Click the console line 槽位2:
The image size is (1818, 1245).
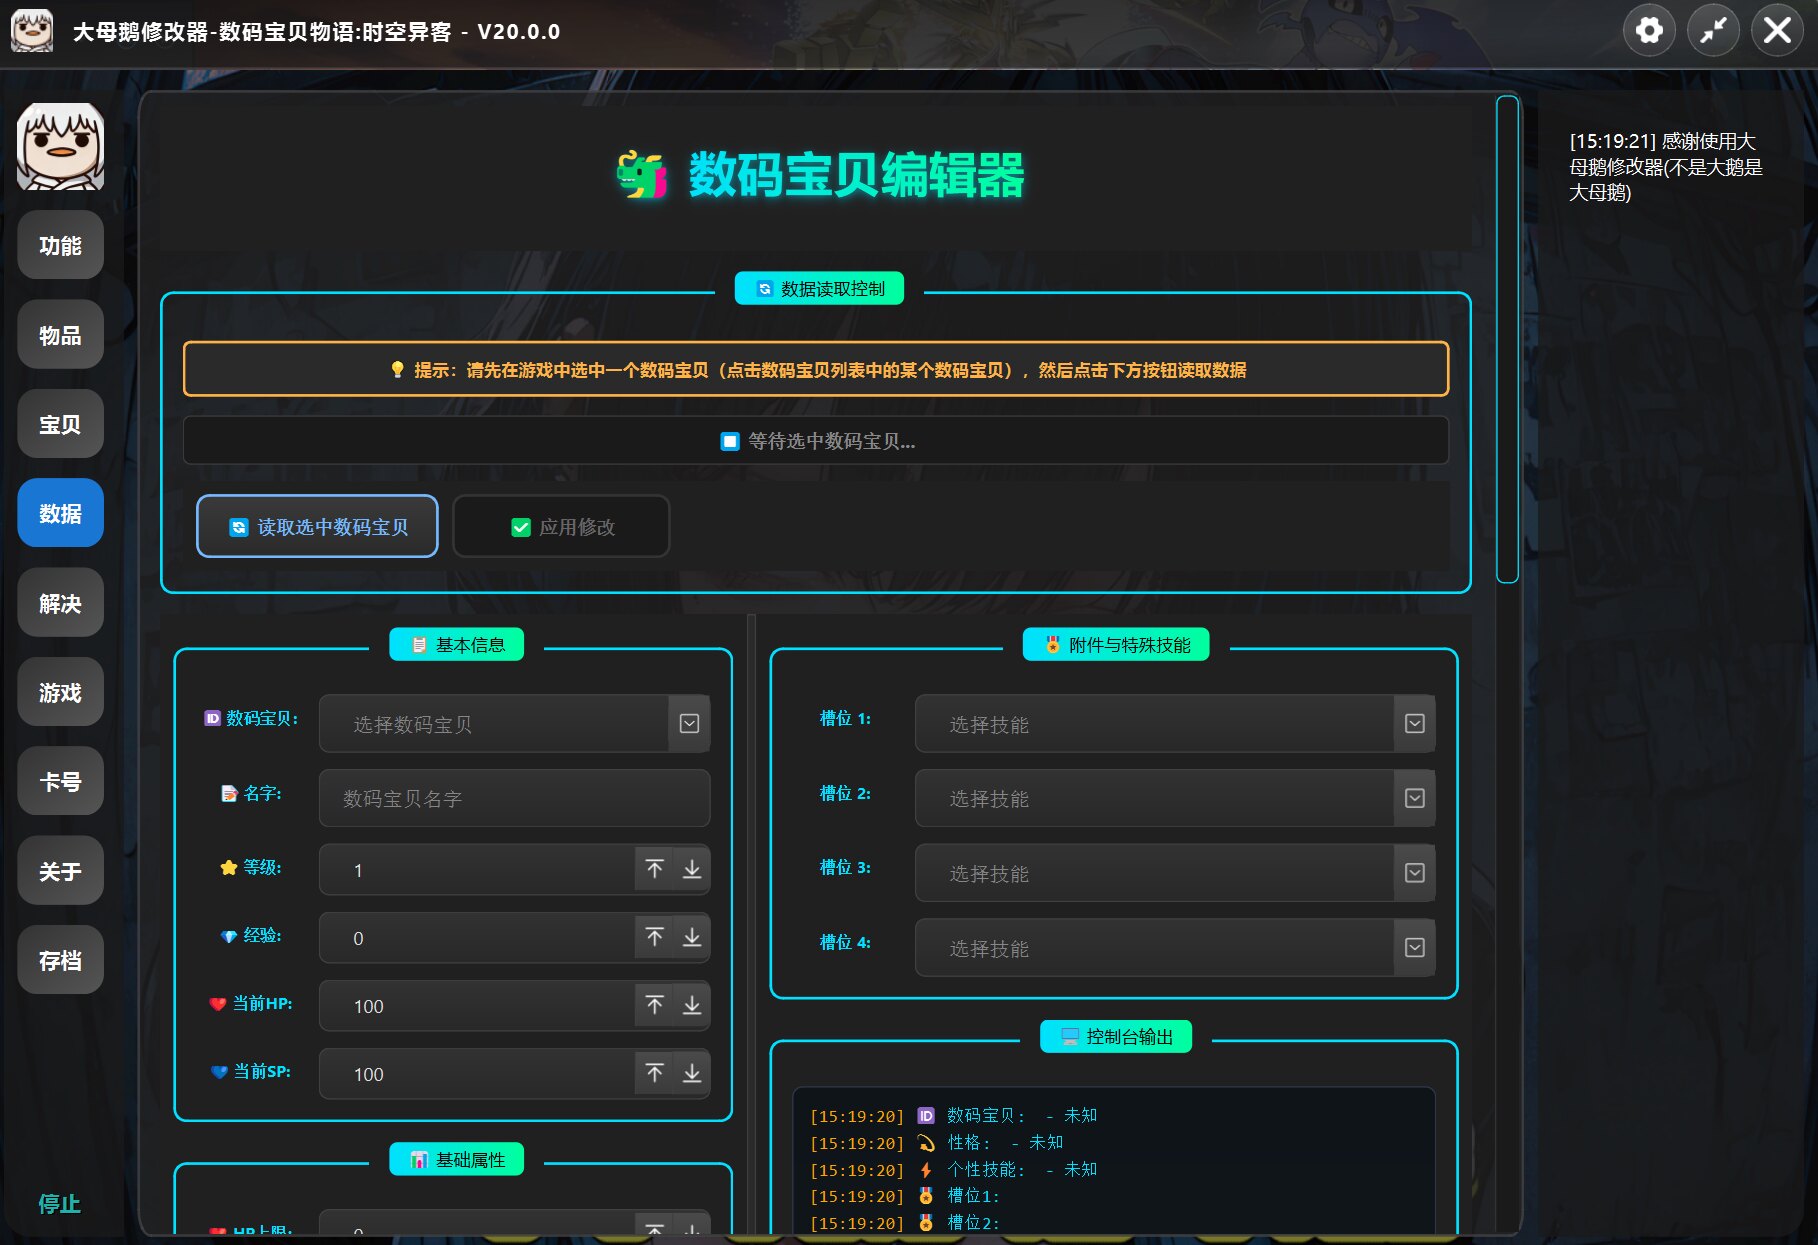pyautogui.click(x=904, y=1222)
